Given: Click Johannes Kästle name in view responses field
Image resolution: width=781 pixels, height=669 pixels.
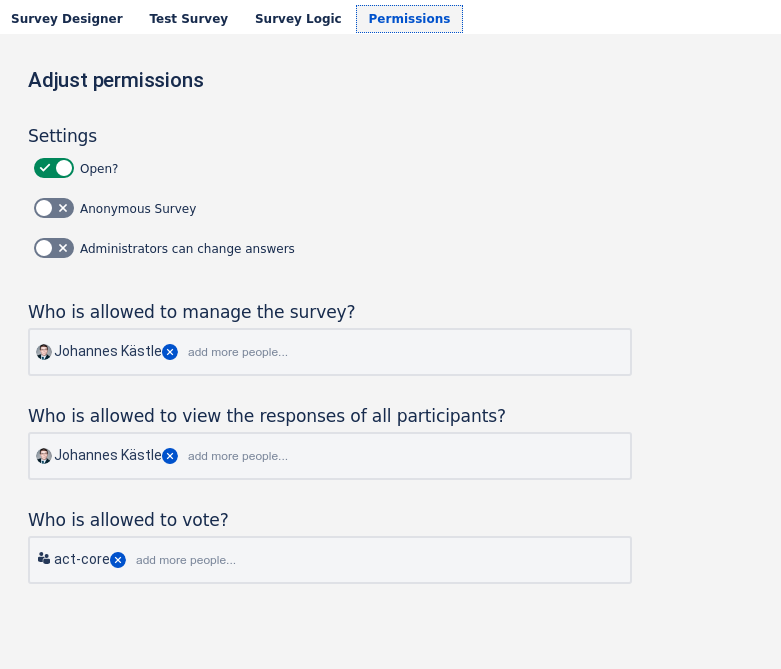Looking at the screenshot, I should pyautogui.click(x=108, y=455).
